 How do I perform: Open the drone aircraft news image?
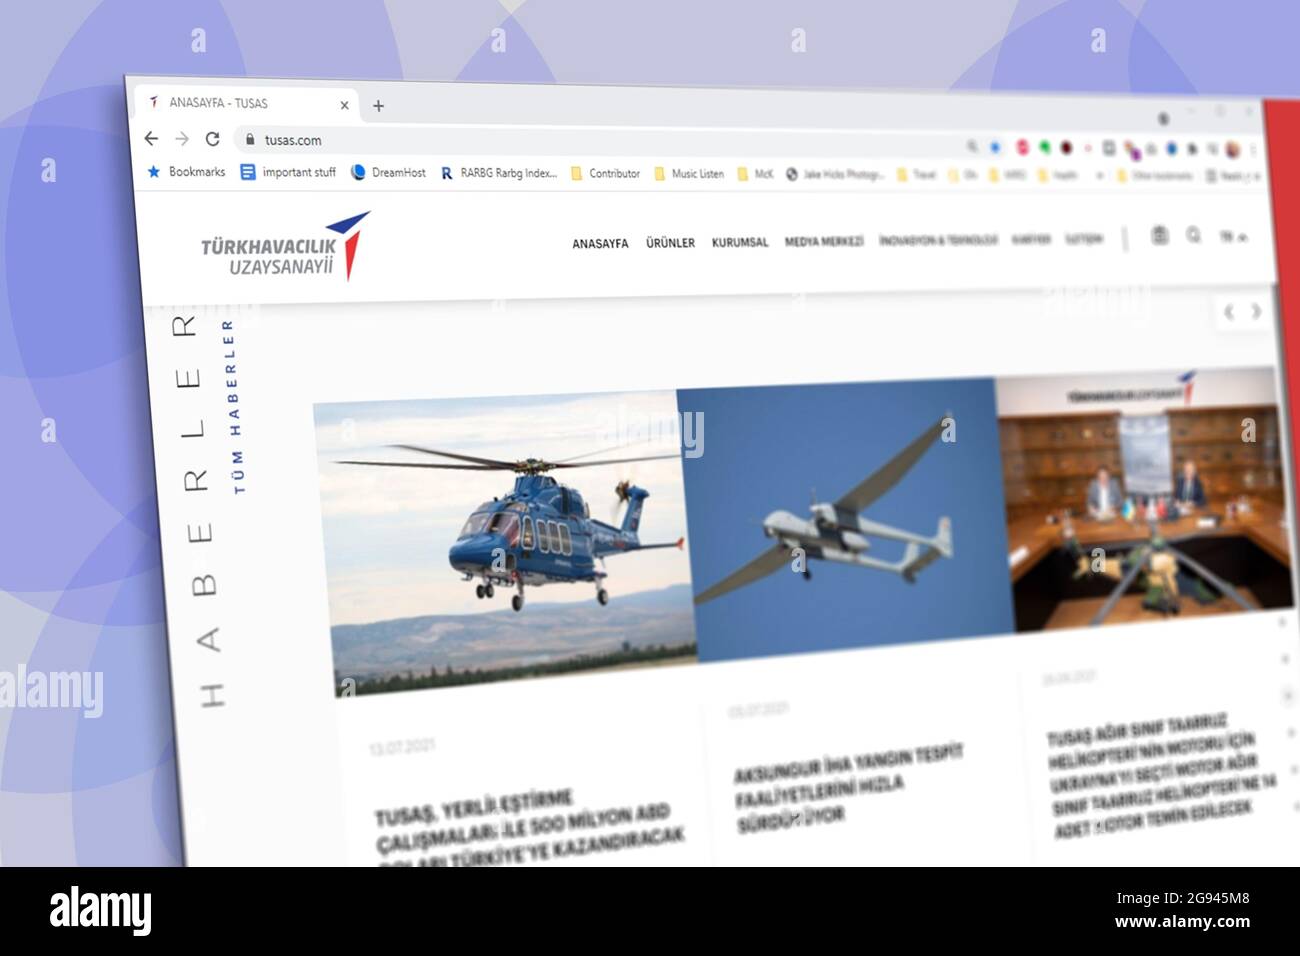(x=846, y=519)
